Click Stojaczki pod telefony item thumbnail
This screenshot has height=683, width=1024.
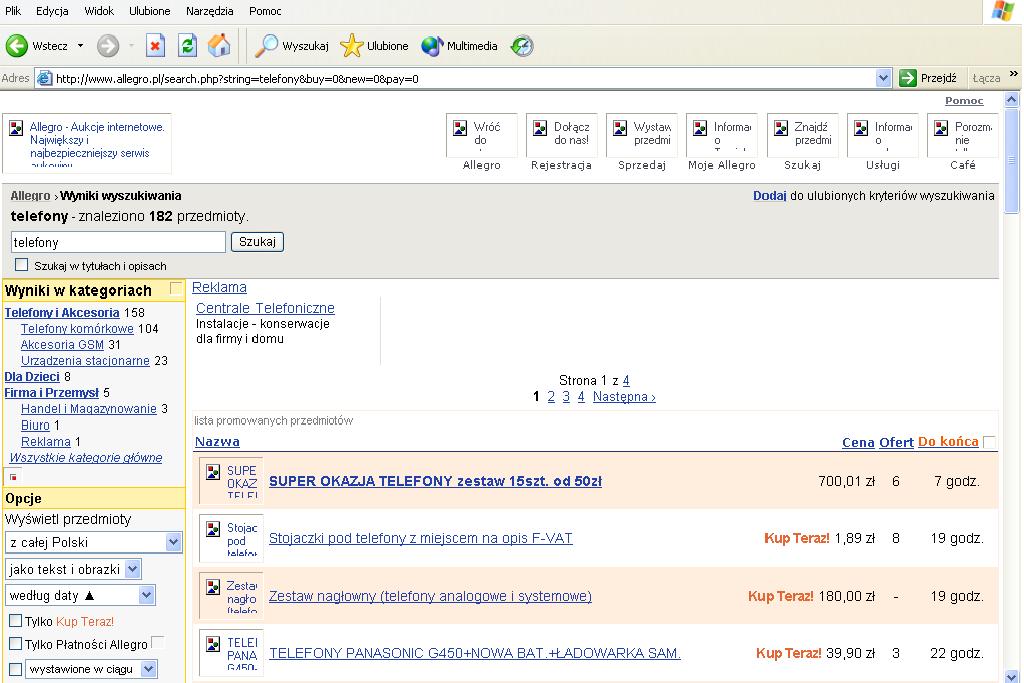(231, 538)
